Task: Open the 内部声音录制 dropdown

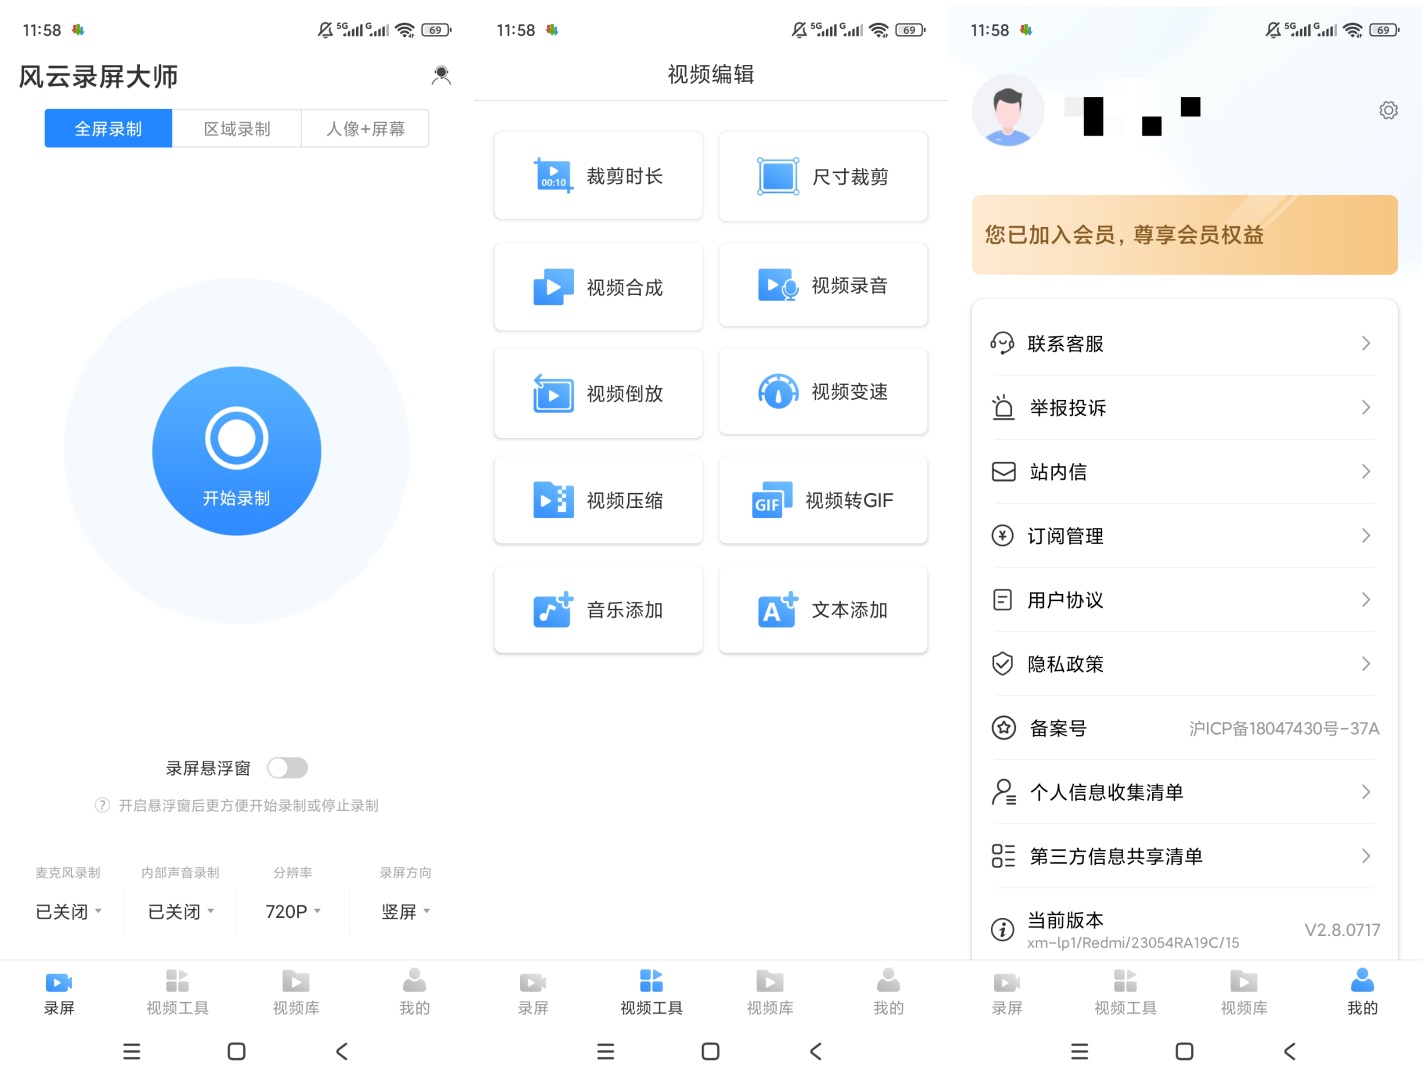Action: 180,911
